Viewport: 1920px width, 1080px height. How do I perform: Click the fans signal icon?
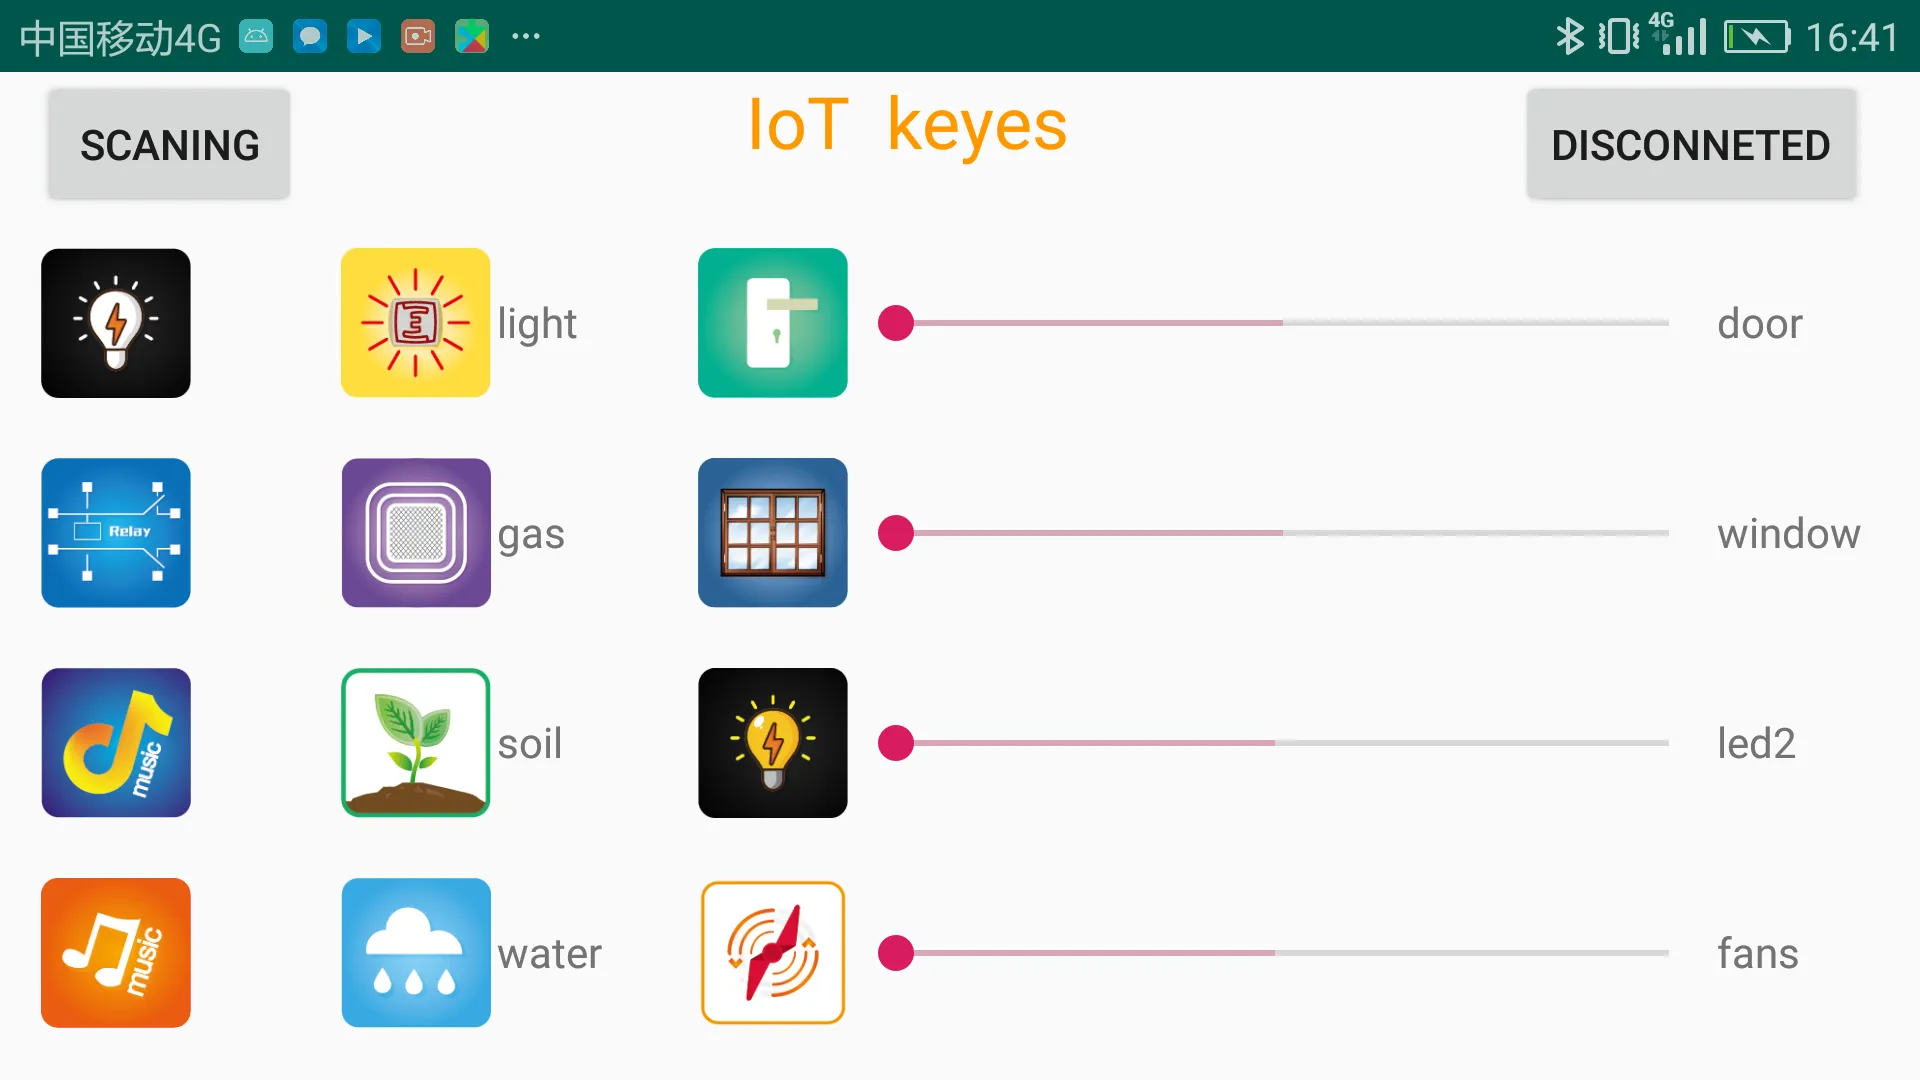(773, 952)
